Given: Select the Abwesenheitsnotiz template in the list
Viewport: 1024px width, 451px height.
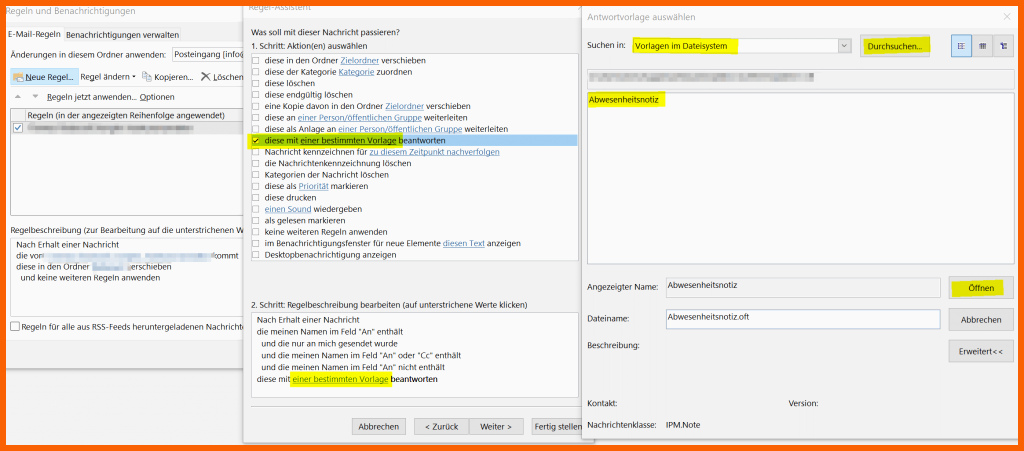Looking at the screenshot, I should 626,101.
